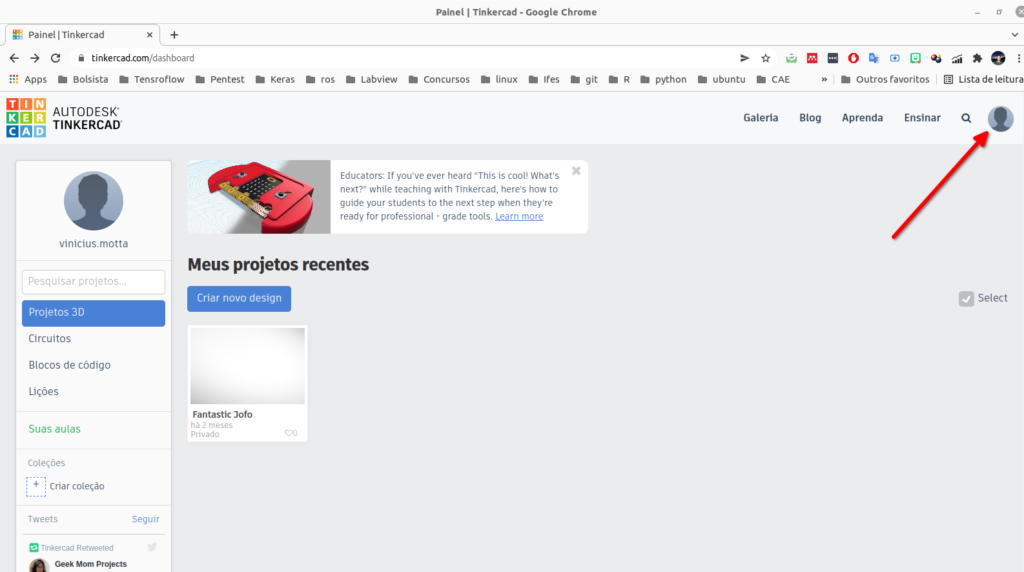
Task: Click the plus icon for Criar coleção
Action: click(36, 486)
